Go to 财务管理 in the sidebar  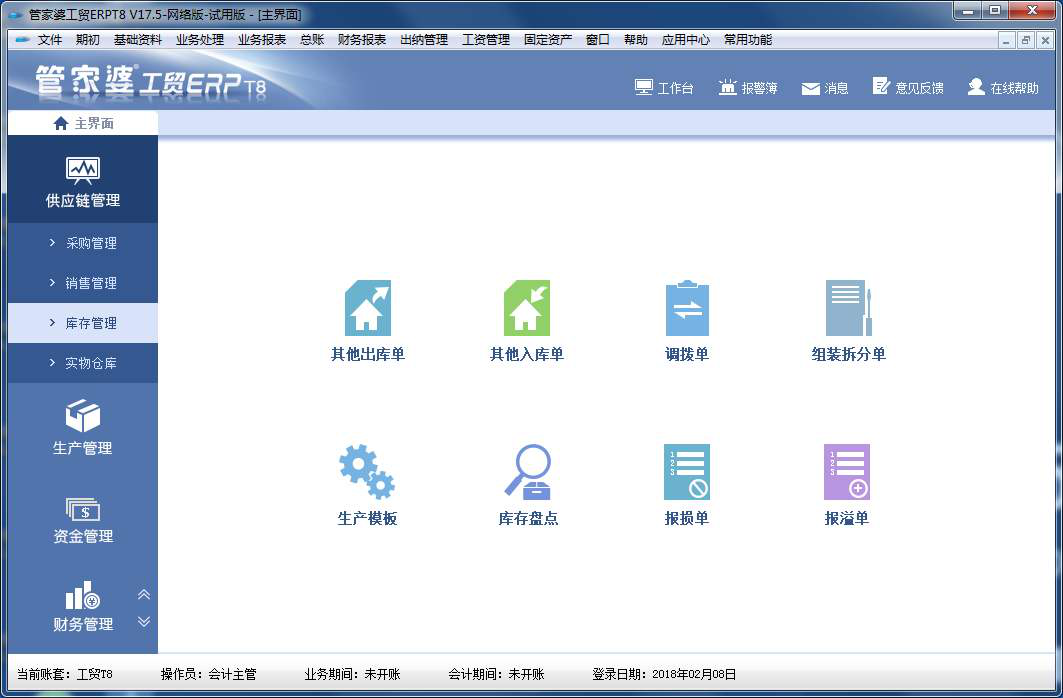pos(83,610)
